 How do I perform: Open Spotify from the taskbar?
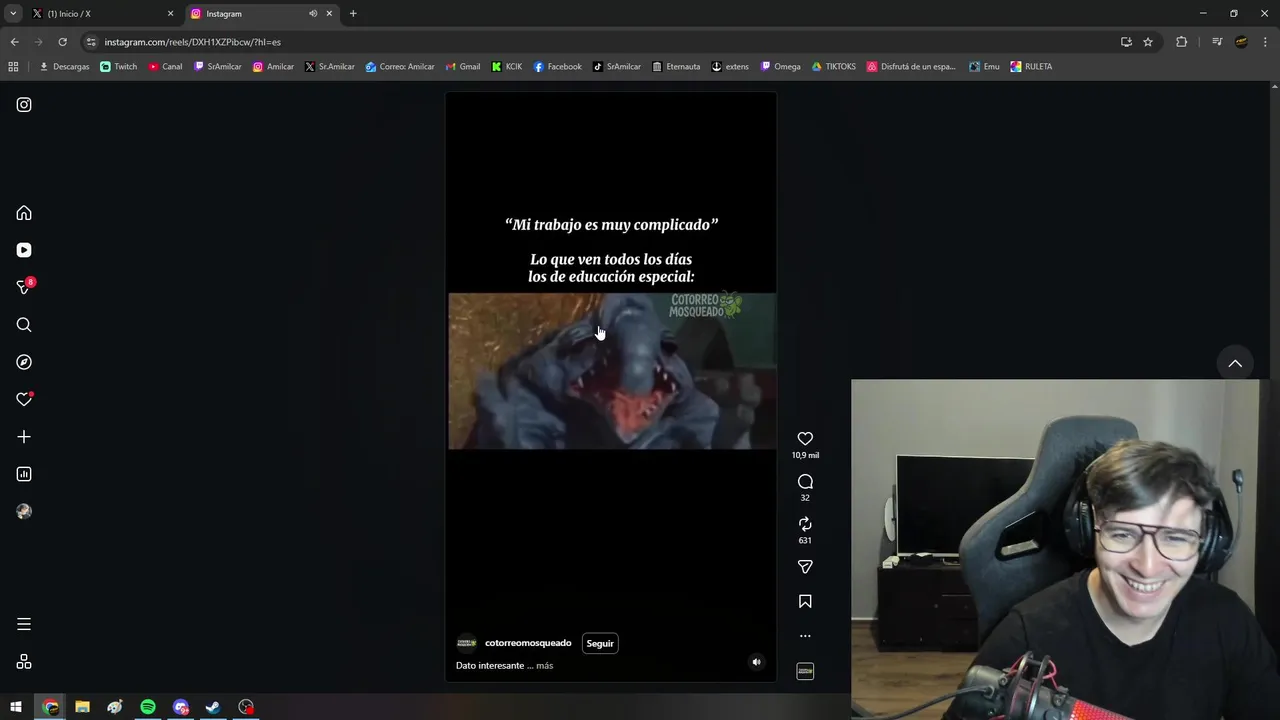[x=148, y=707]
